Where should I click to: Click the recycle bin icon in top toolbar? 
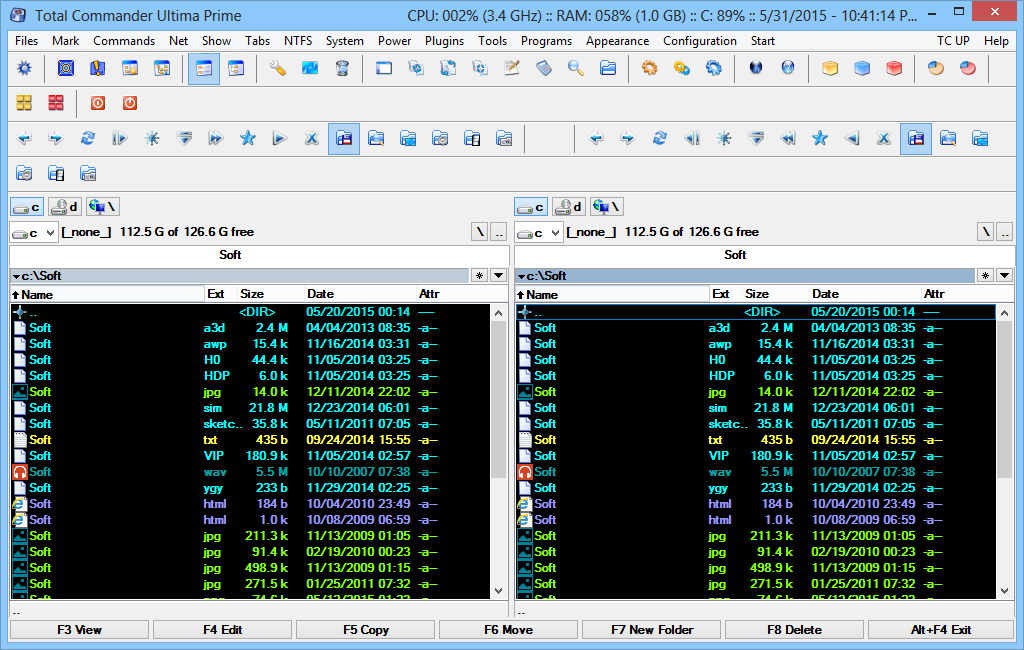(x=342, y=68)
